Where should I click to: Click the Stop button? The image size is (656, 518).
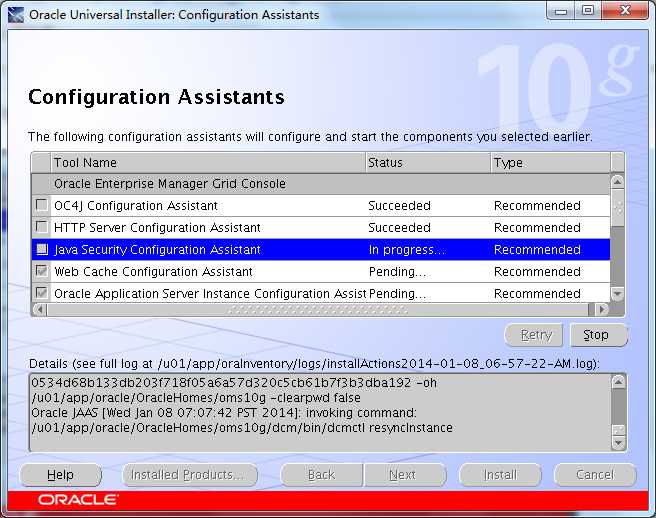(x=599, y=335)
